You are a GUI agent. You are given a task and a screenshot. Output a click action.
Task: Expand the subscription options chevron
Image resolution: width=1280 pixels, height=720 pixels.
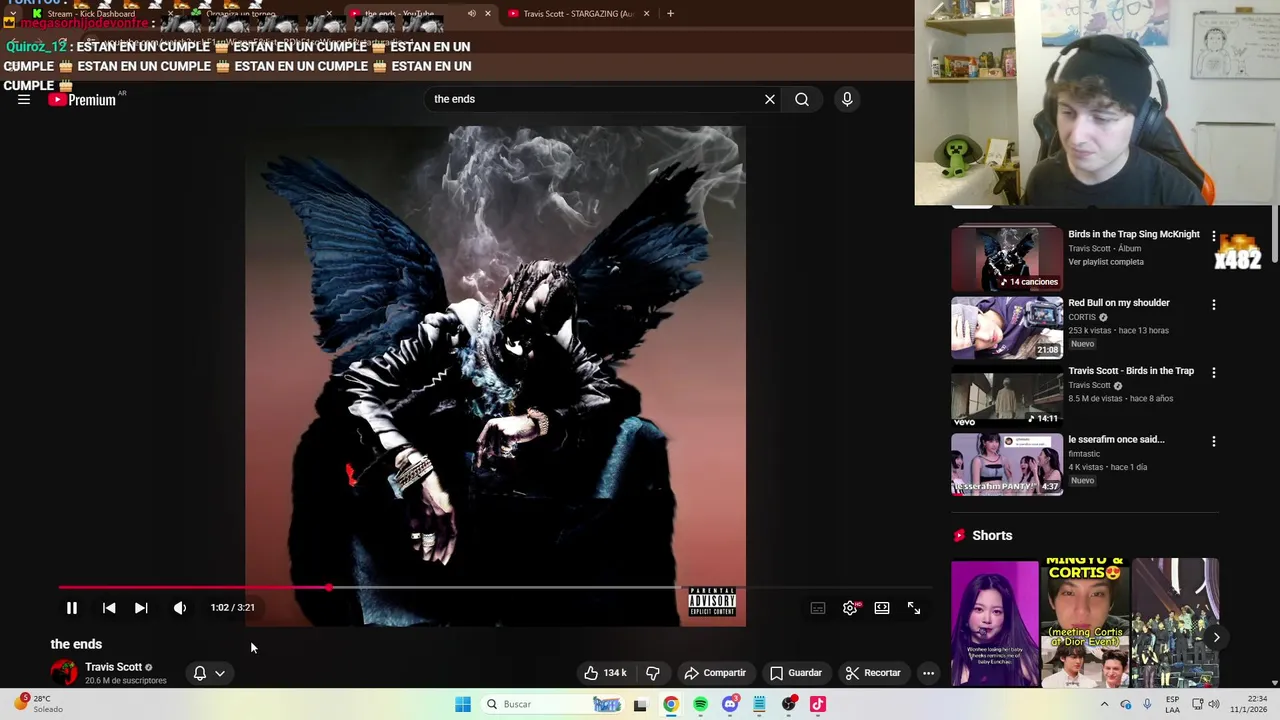(x=220, y=673)
